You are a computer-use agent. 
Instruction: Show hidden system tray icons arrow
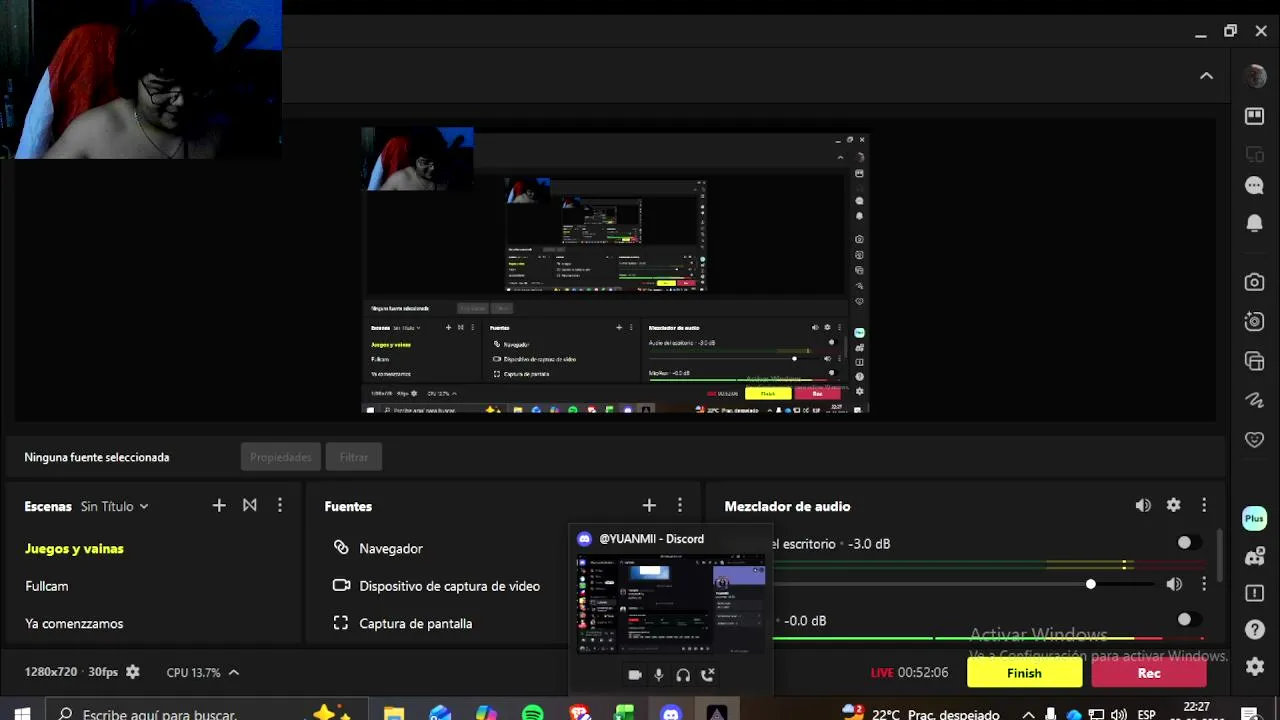click(x=1028, y=714)
